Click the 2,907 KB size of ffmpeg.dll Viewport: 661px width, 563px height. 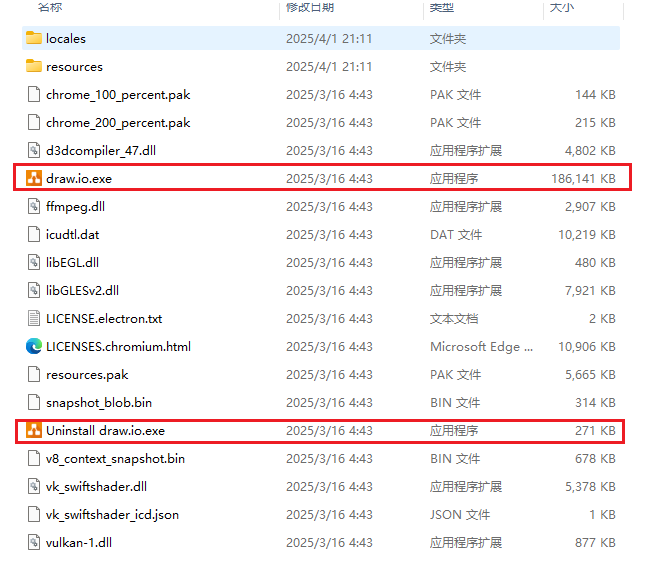[590, 206]
